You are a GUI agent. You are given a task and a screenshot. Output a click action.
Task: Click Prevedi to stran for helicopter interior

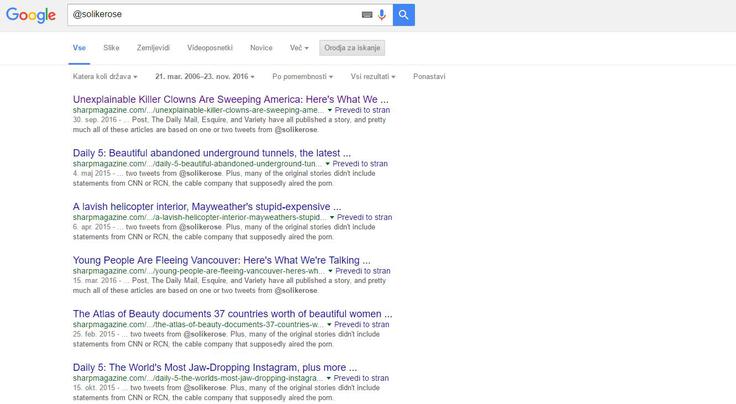coord(364,217)
